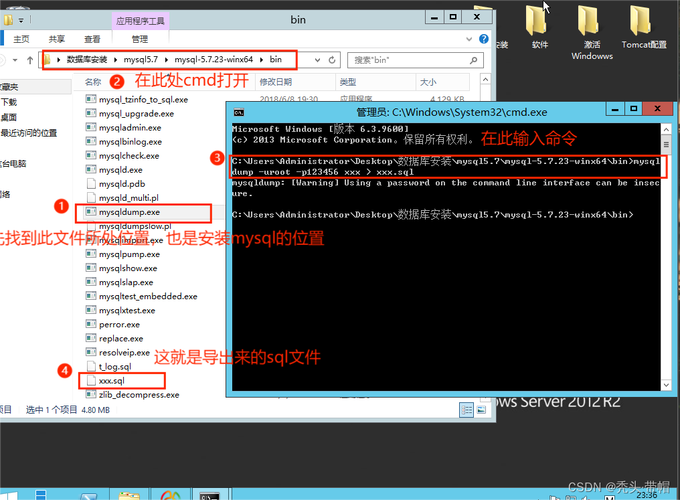The image size is (680, 500).
Task: Click cmd window scroll-up arrow
Action: coord(666,129)
